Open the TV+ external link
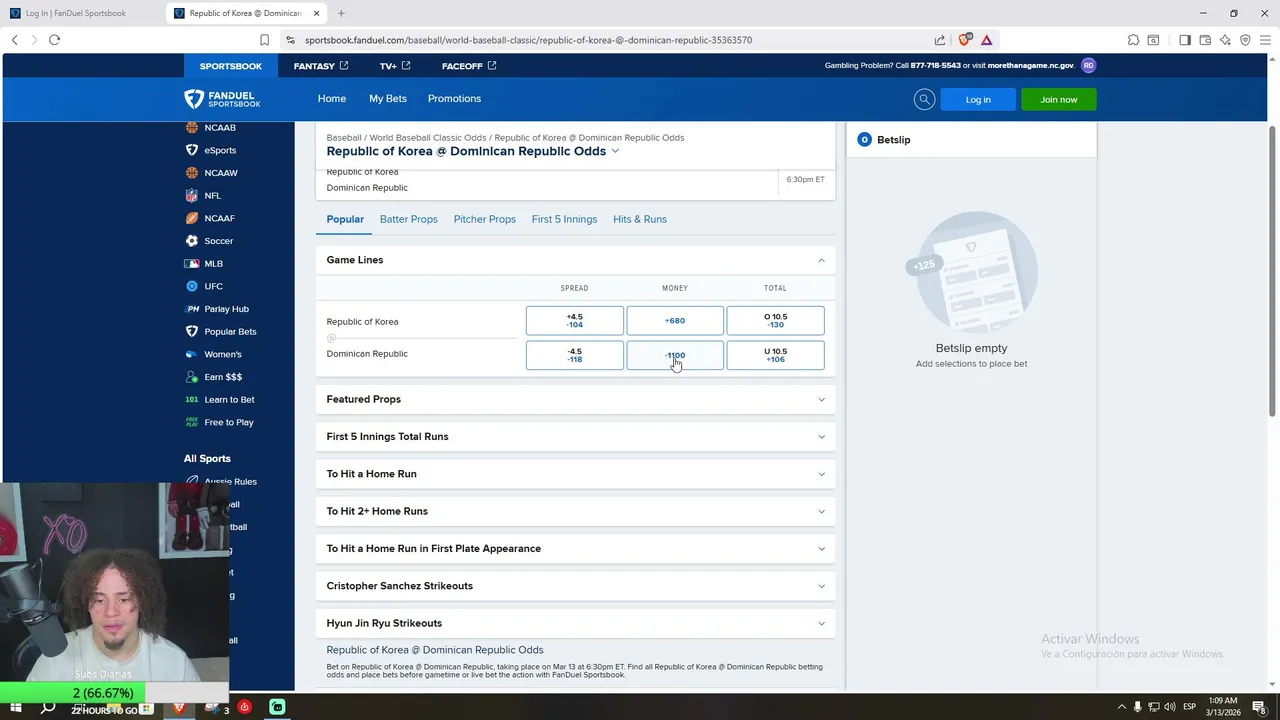The height and width of the screenshot is (720, 1280). point(395,66)
